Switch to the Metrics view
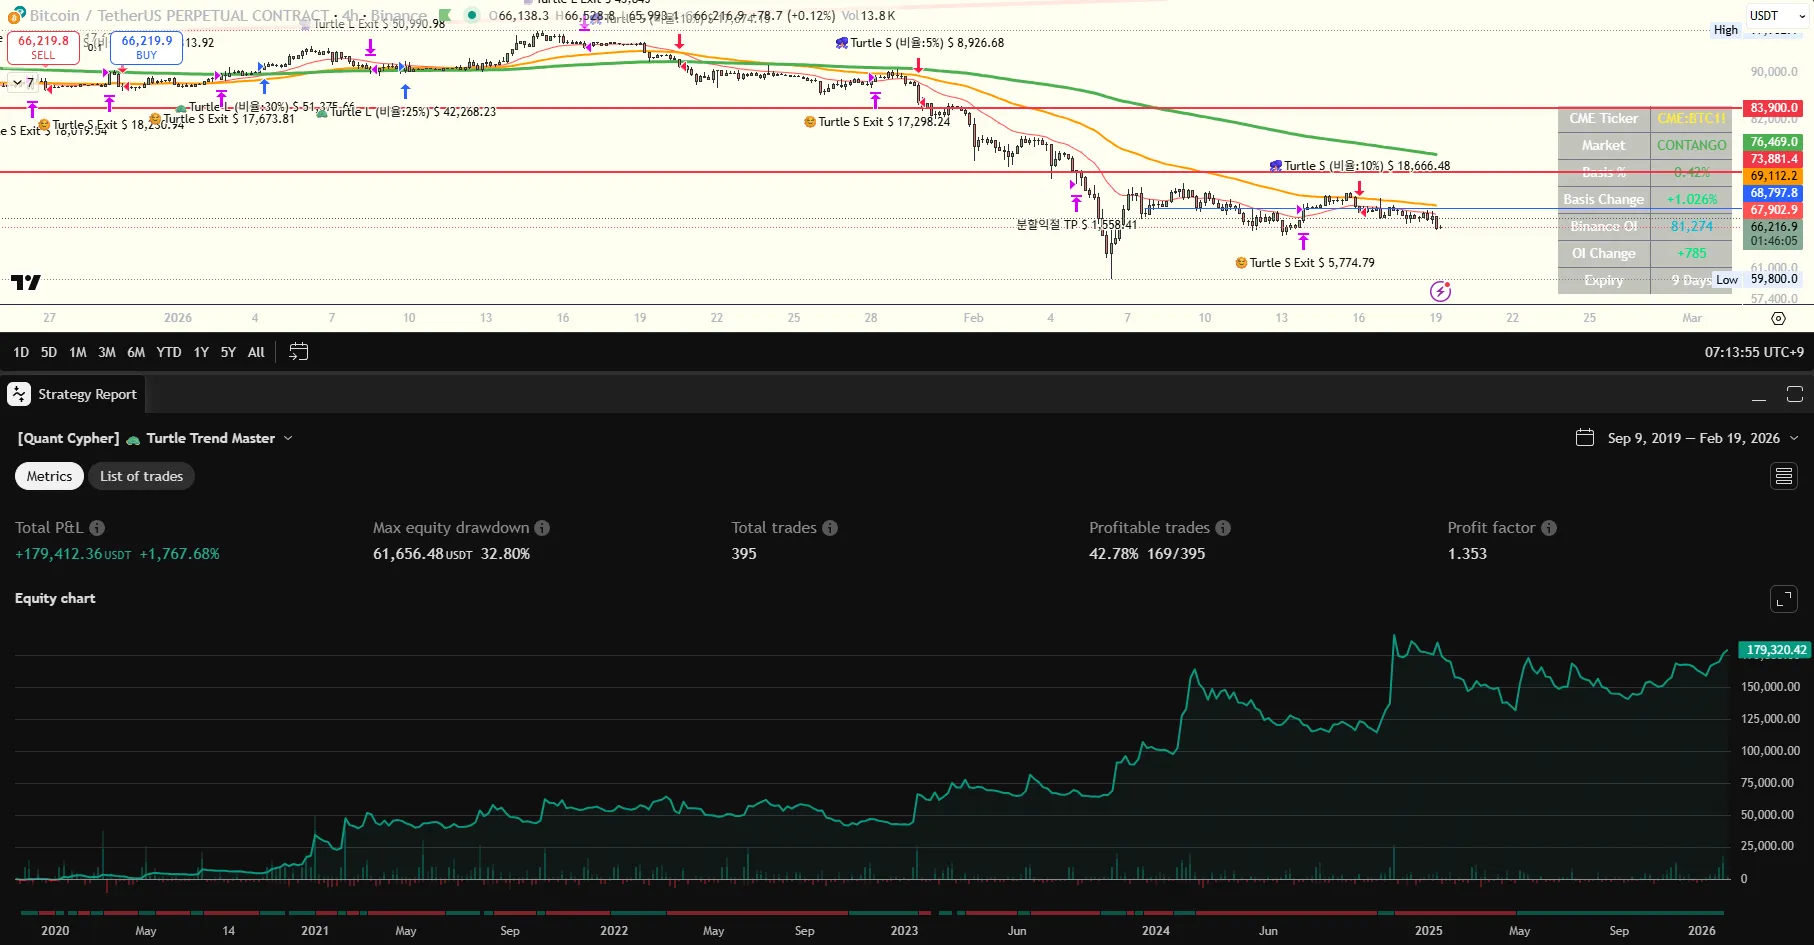Image resolution: width=1814 pixels, height=945 pixels. pyautogui.click(x=49, y=476)
